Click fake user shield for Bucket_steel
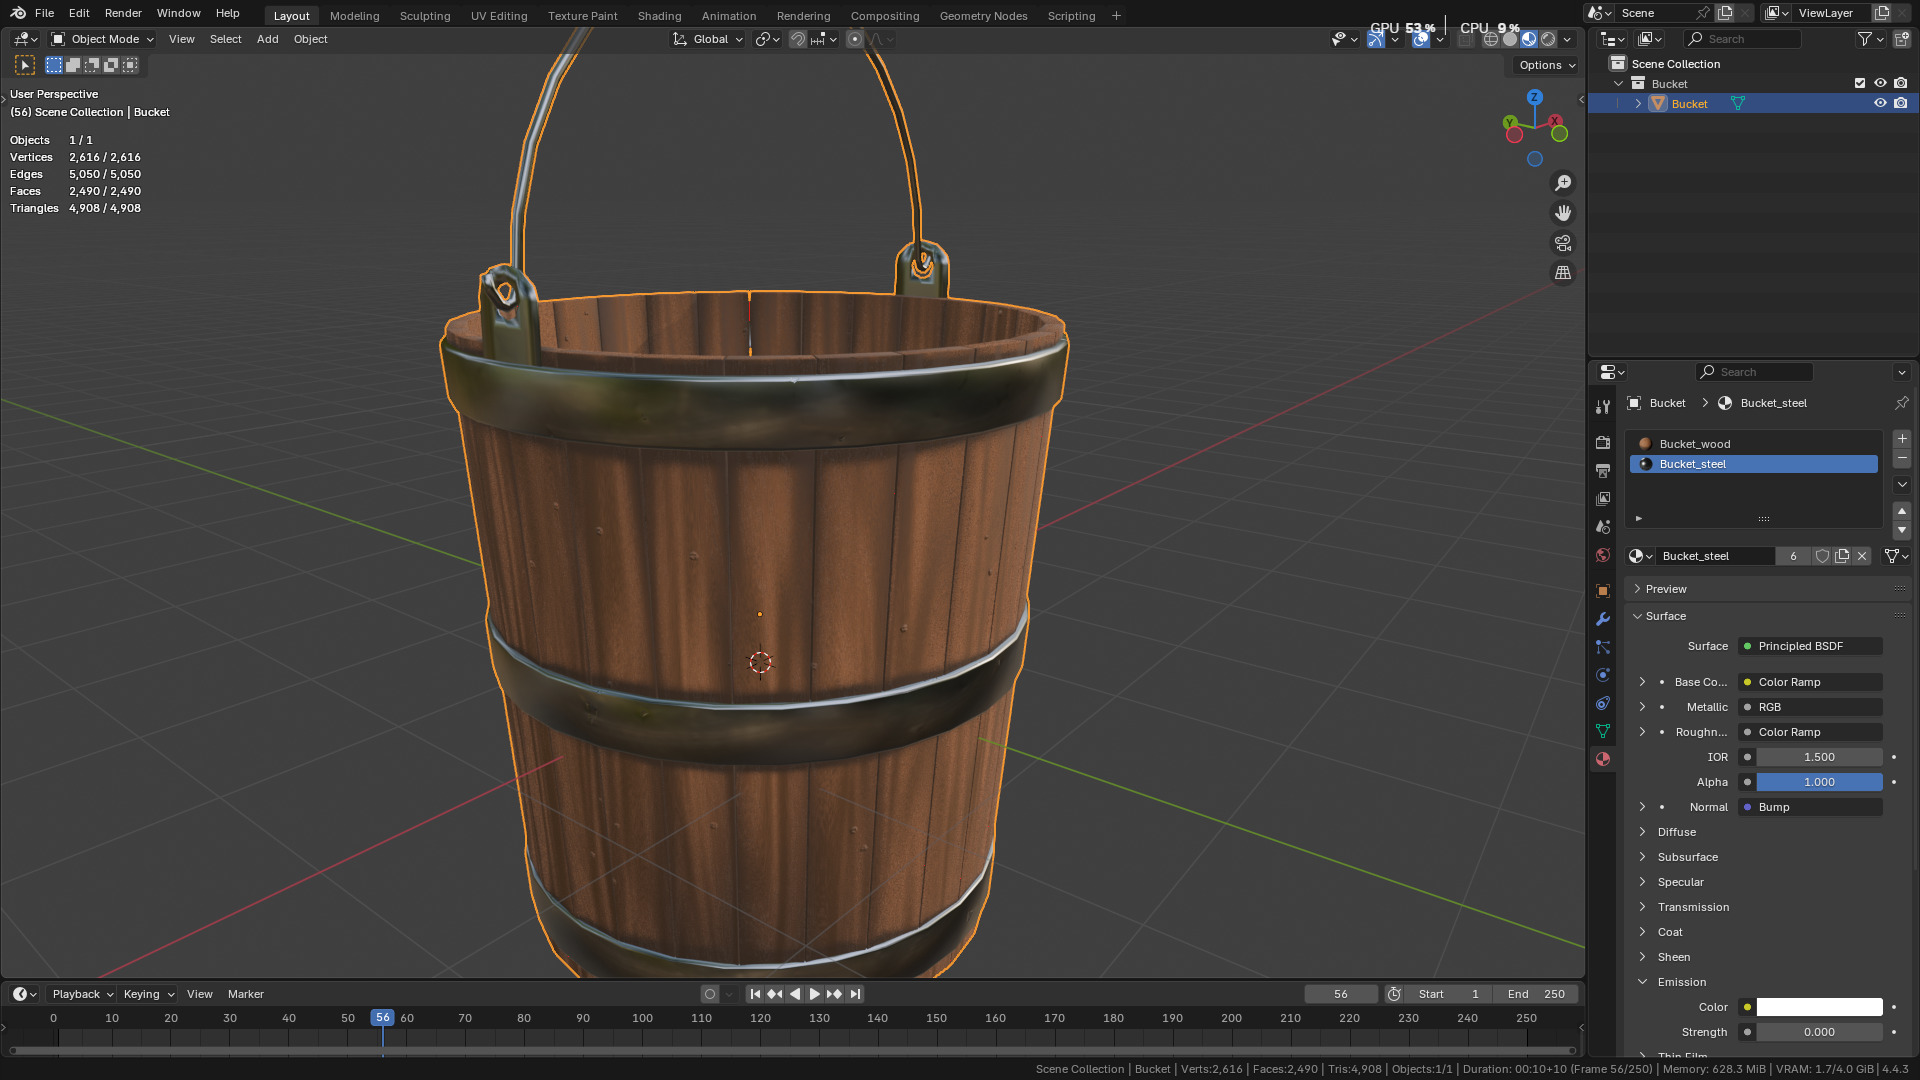1920x1080 pixels. tap(1822, 556)
